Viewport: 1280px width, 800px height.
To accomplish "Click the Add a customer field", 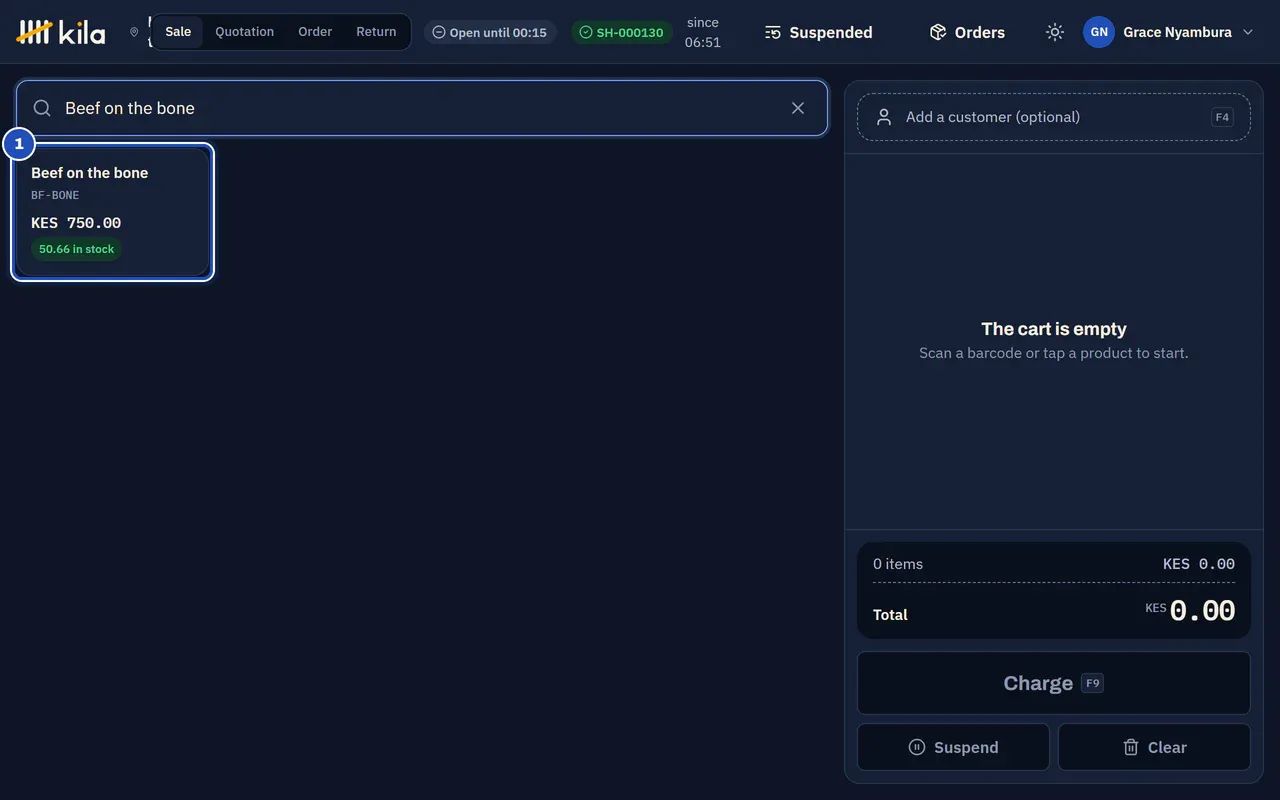I will (1054, 117).
